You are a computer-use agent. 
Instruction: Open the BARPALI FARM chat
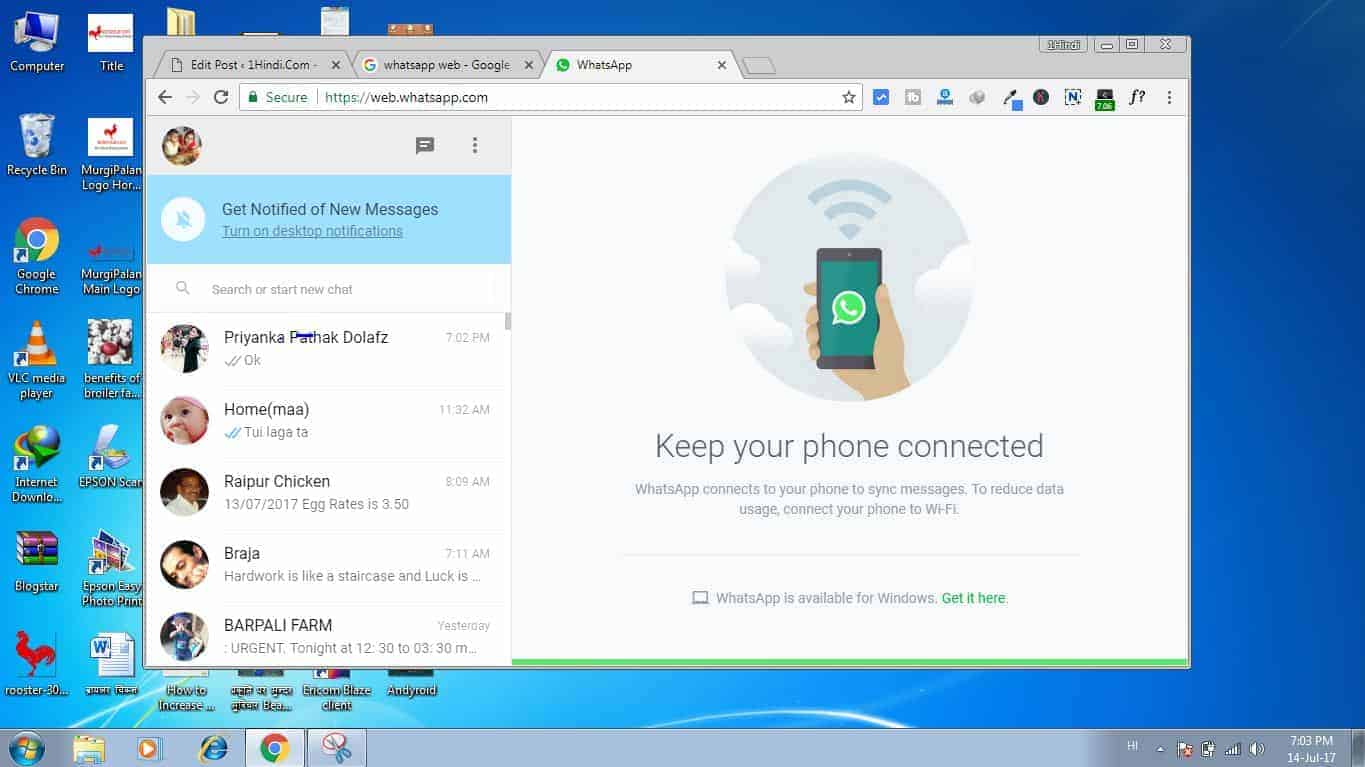point(328,634)
